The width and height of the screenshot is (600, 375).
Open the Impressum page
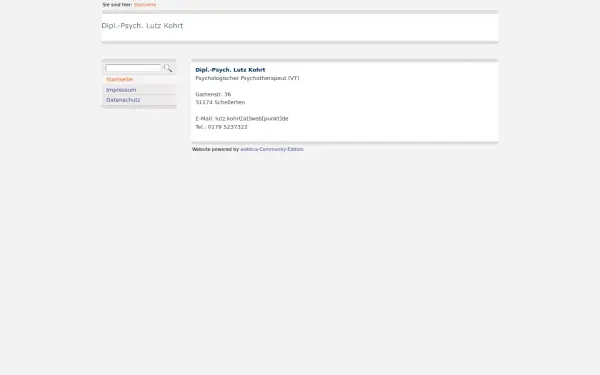(x=121, y=90)
